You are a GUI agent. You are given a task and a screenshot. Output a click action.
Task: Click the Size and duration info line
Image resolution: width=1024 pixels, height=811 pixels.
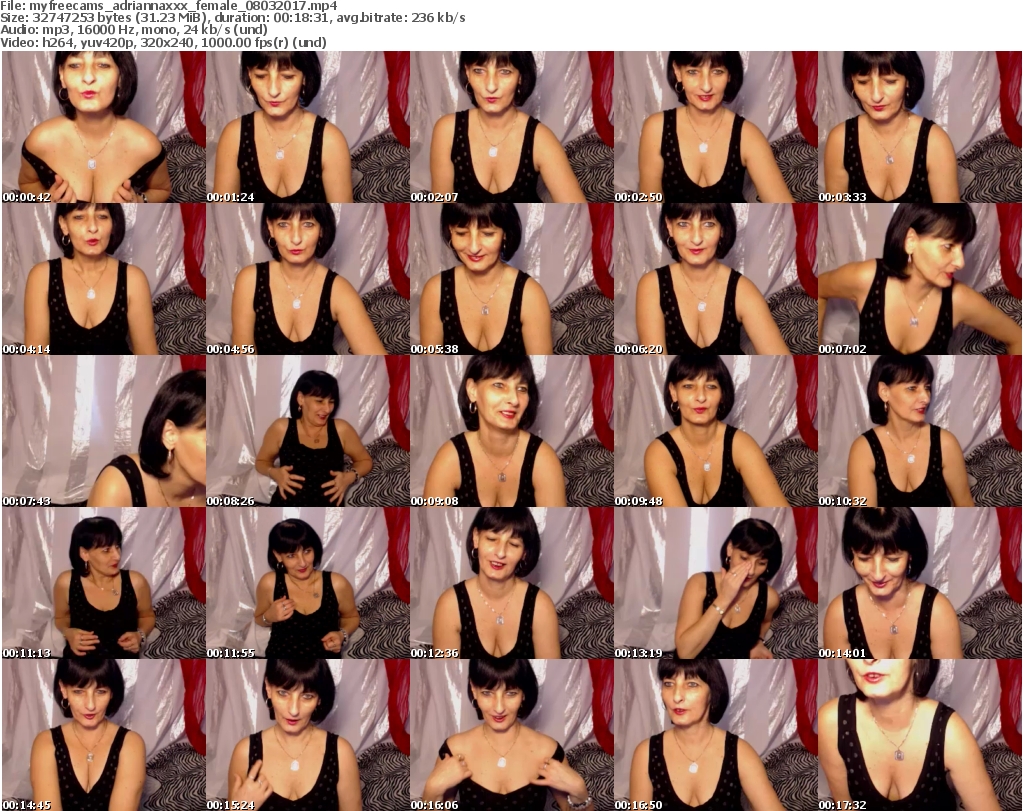click(232, 18)
